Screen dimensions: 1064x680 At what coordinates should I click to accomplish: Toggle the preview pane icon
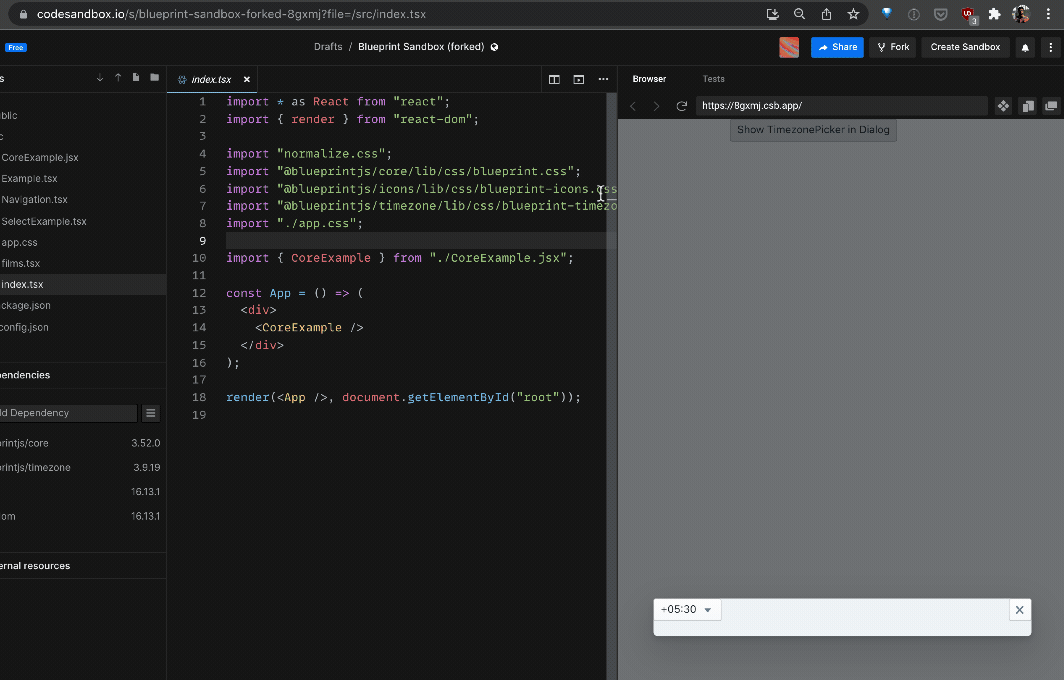[578, 79]
